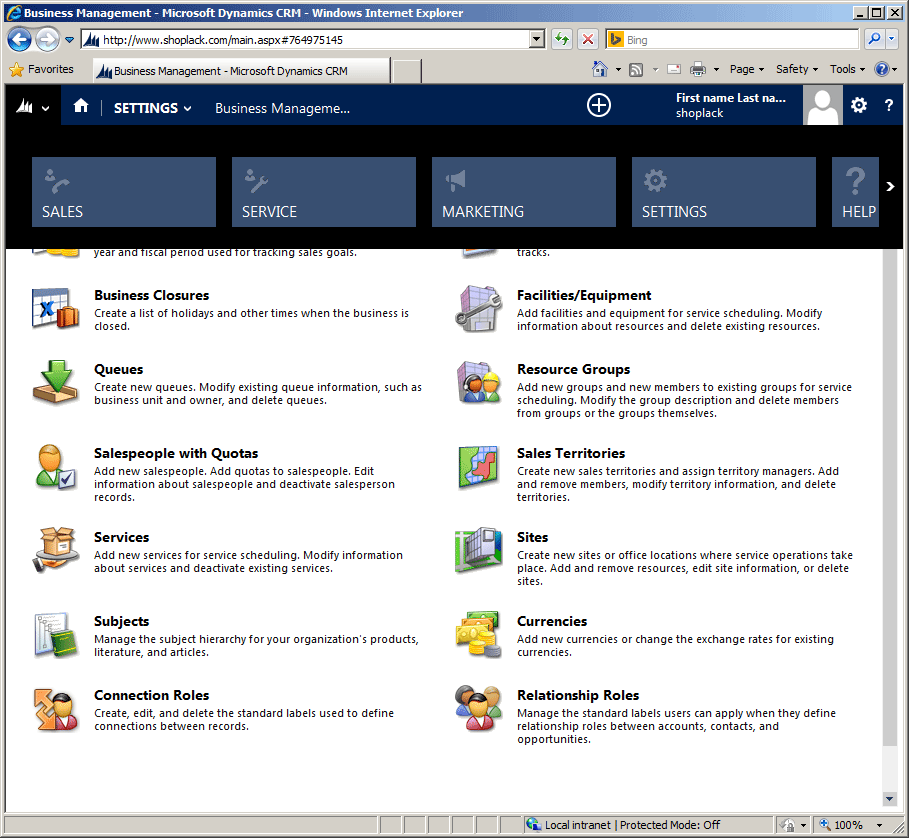The image size is (909, 838).
Task: Open the Queues inbox icon
Action: 55,382
